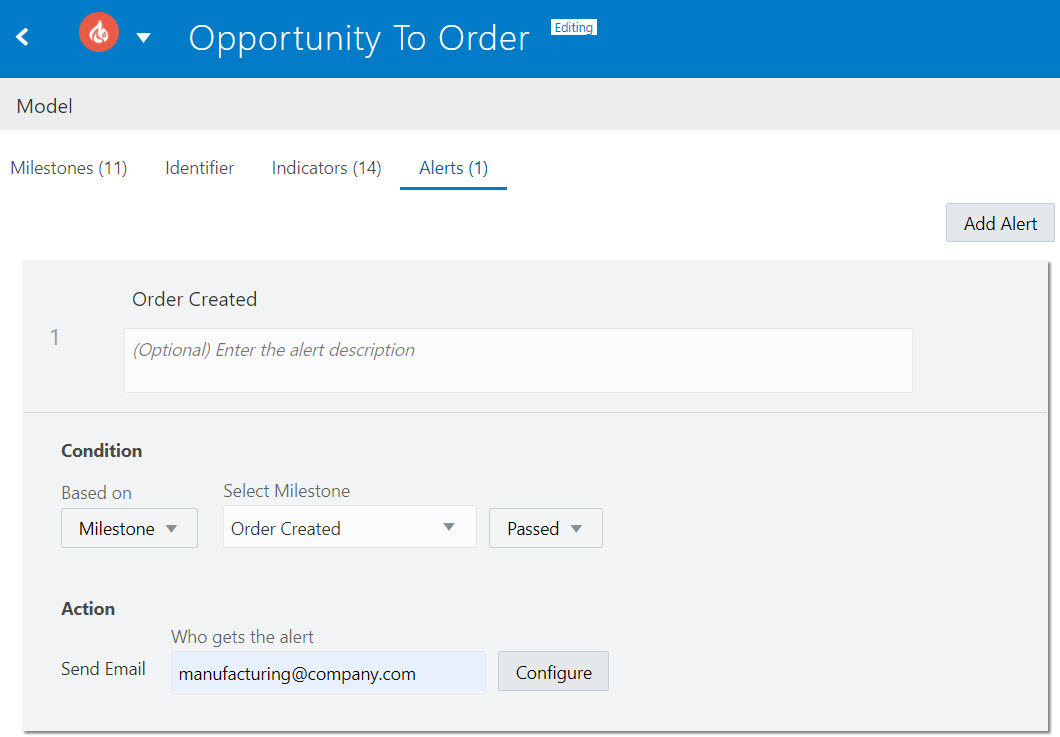The image size is (1060, 737).
Task: Click alert number 1 label
Action: pyautogui.click(x=55, y=337)
